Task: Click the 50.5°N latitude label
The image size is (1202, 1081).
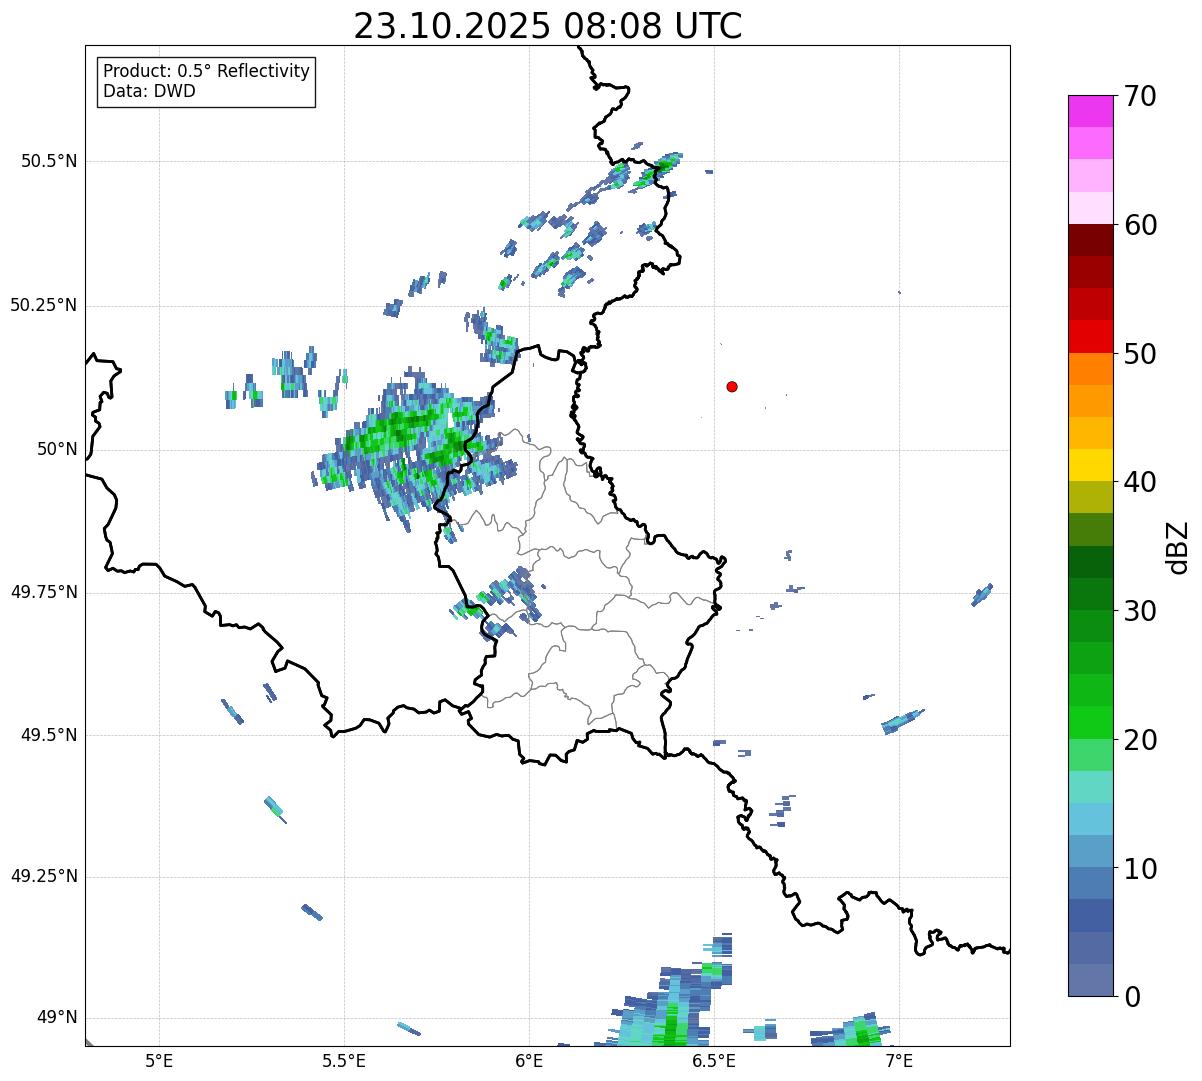Action: pyautogui.click(x=49, y=161)
